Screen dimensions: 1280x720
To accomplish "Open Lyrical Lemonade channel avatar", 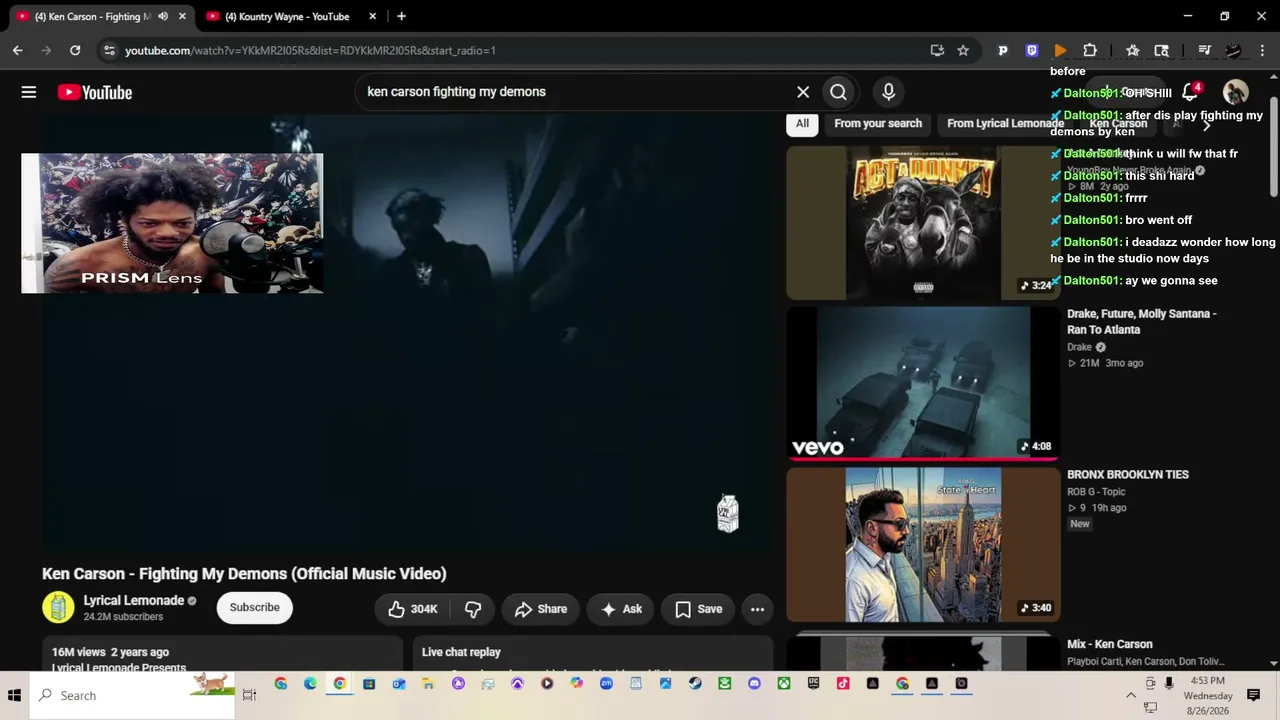I will [x=58, y=607].
